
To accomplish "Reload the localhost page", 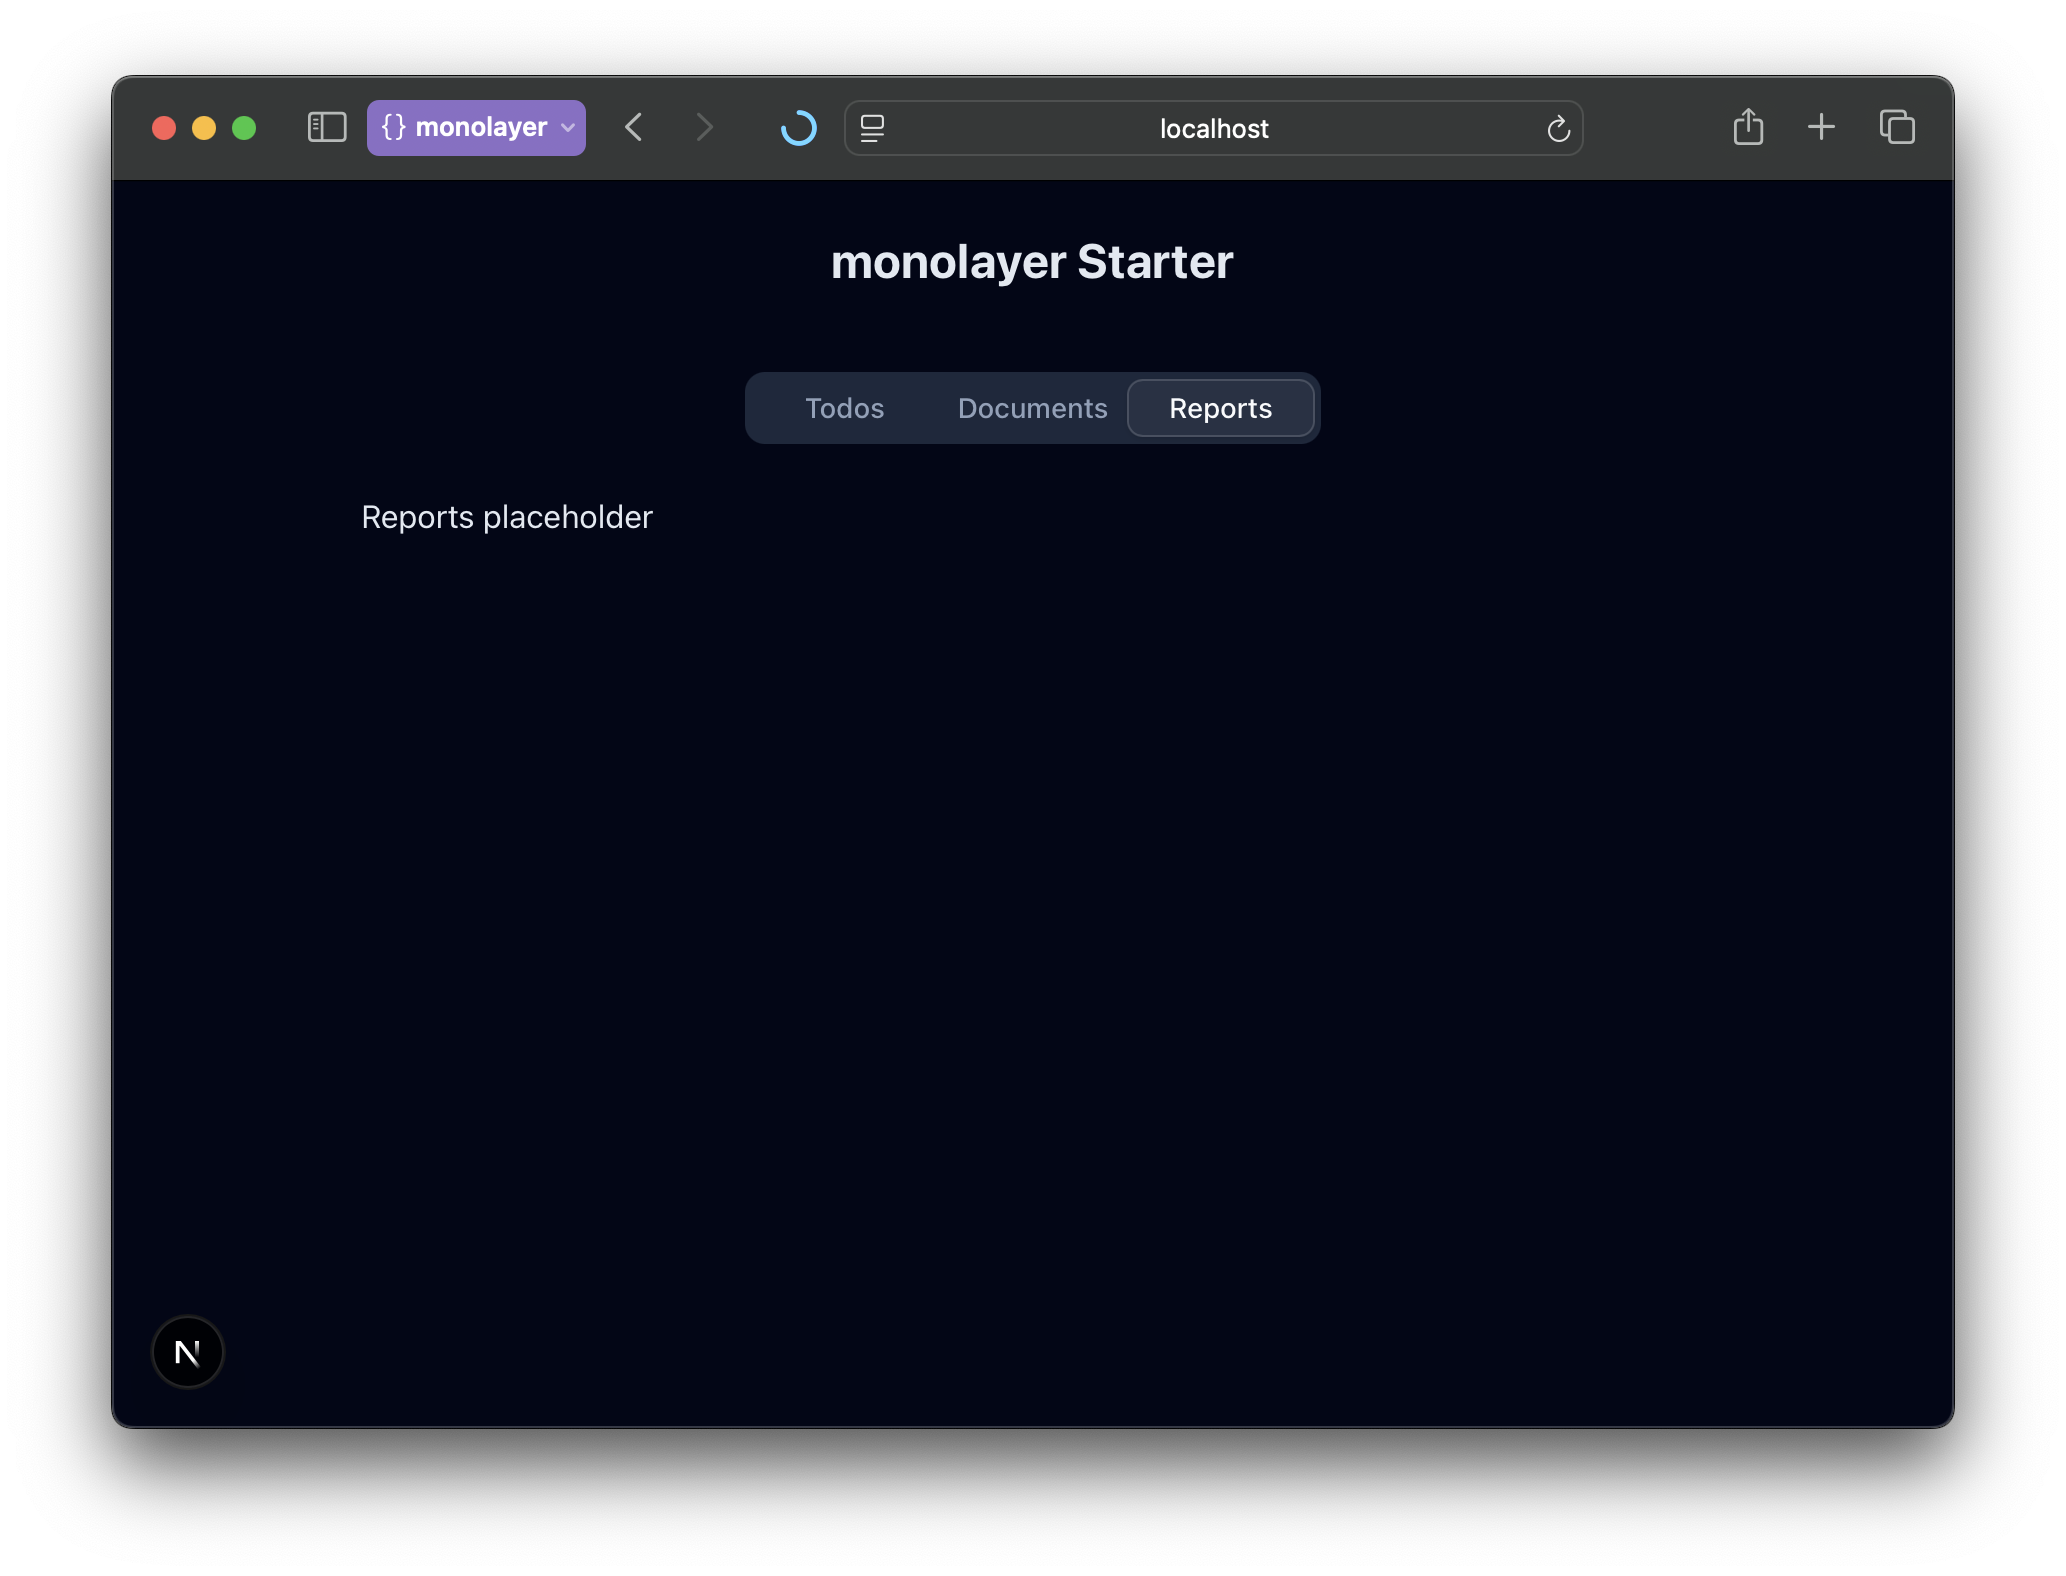I will [1559, 128].
